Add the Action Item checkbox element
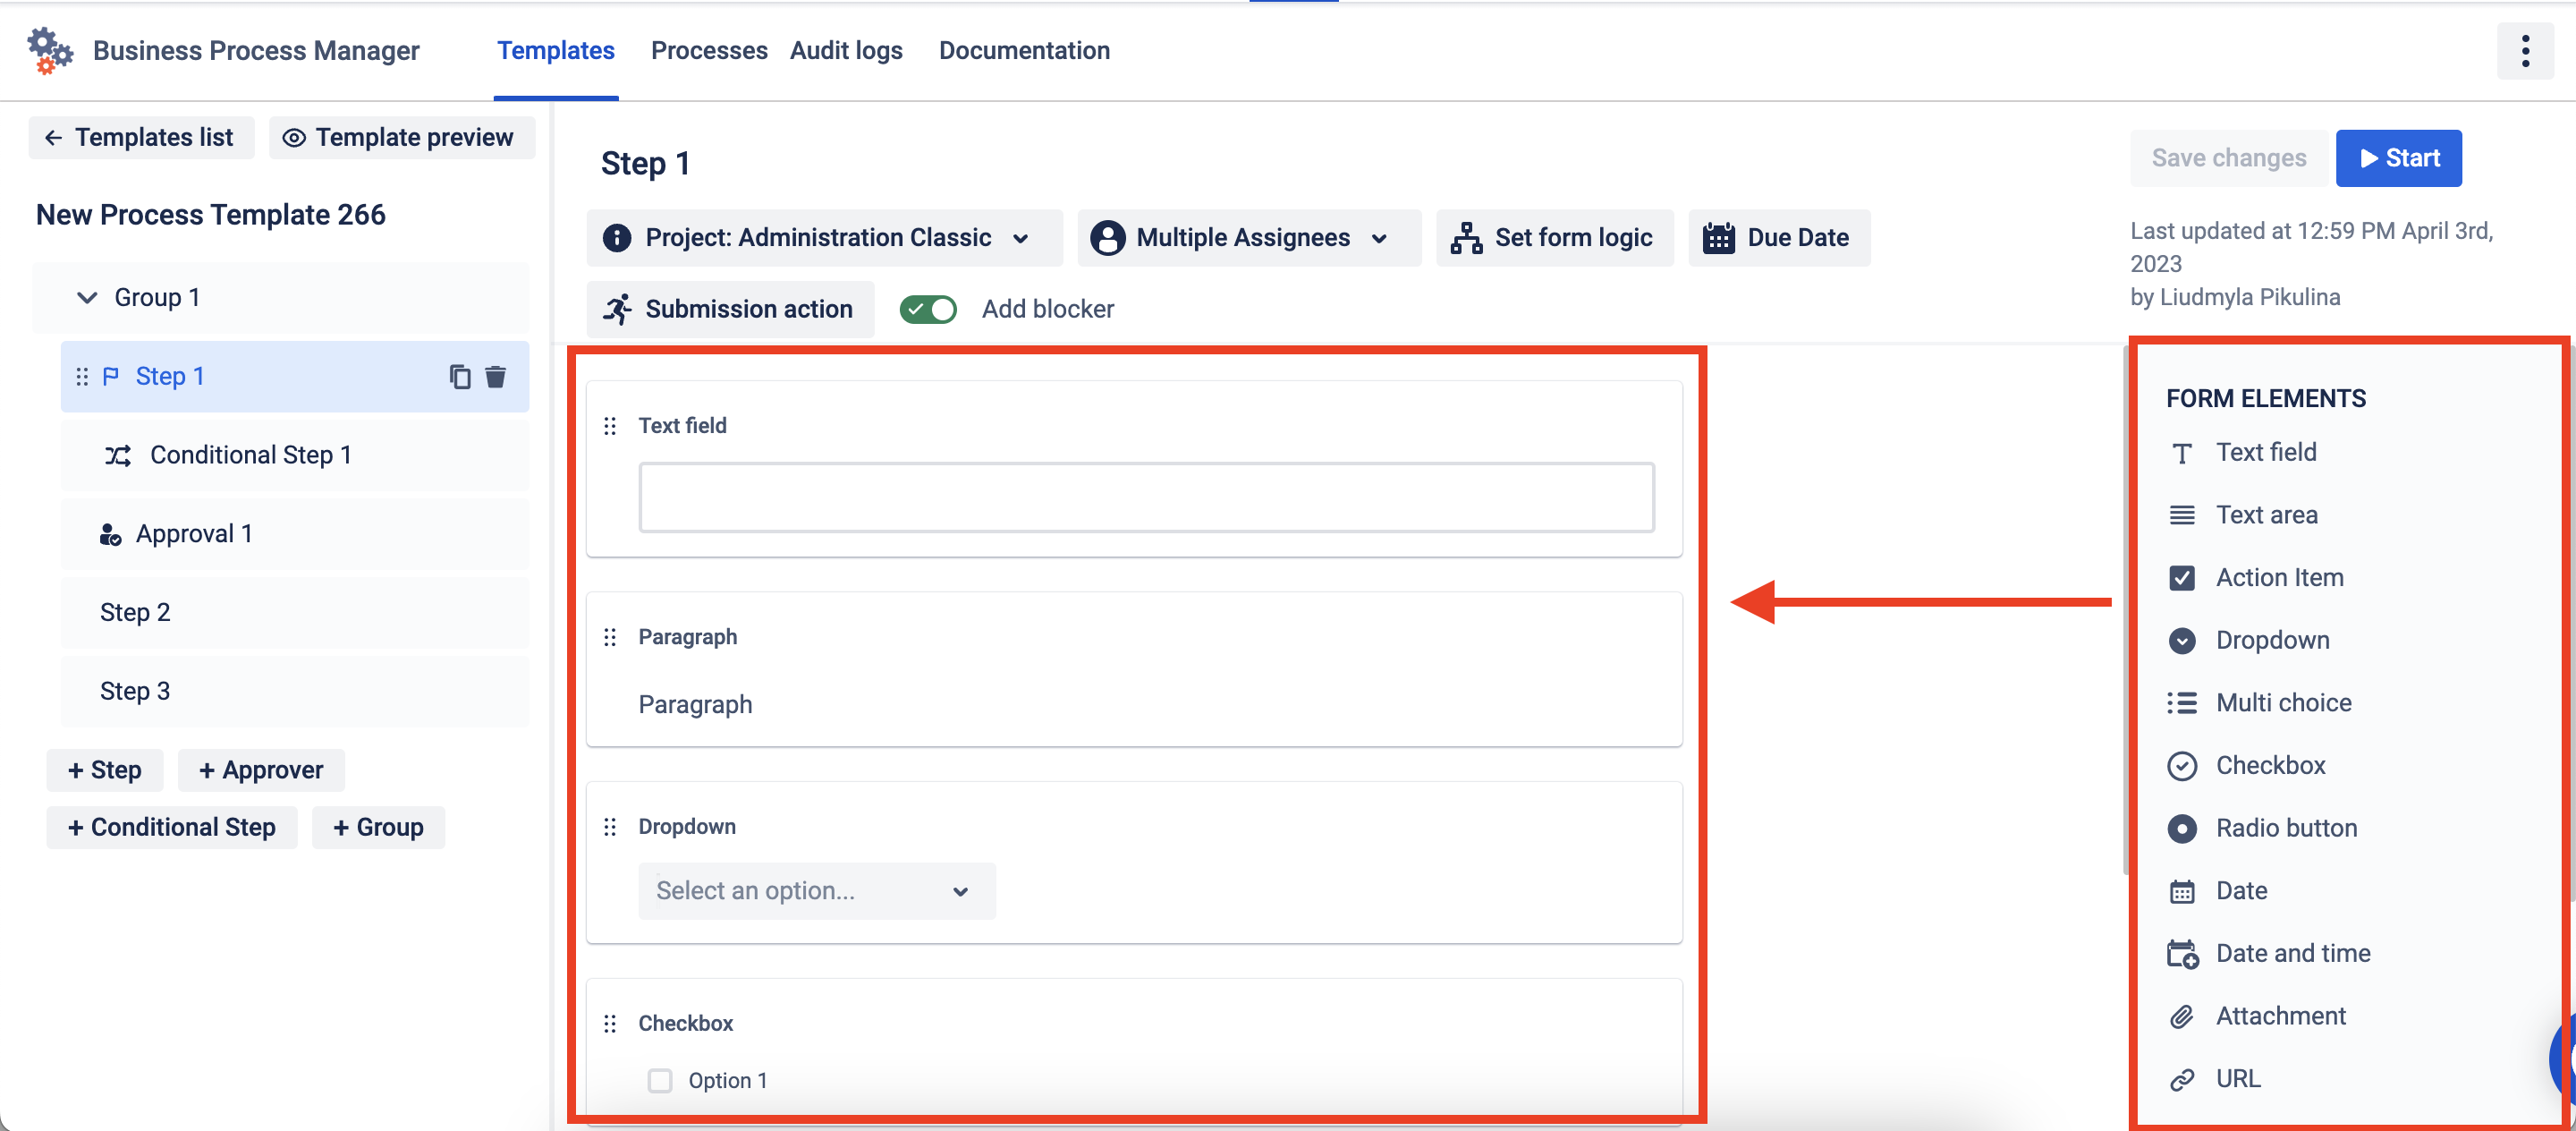This screenshot has width=2576, height=1131. pyautogui.click(x=2278, y=577)
